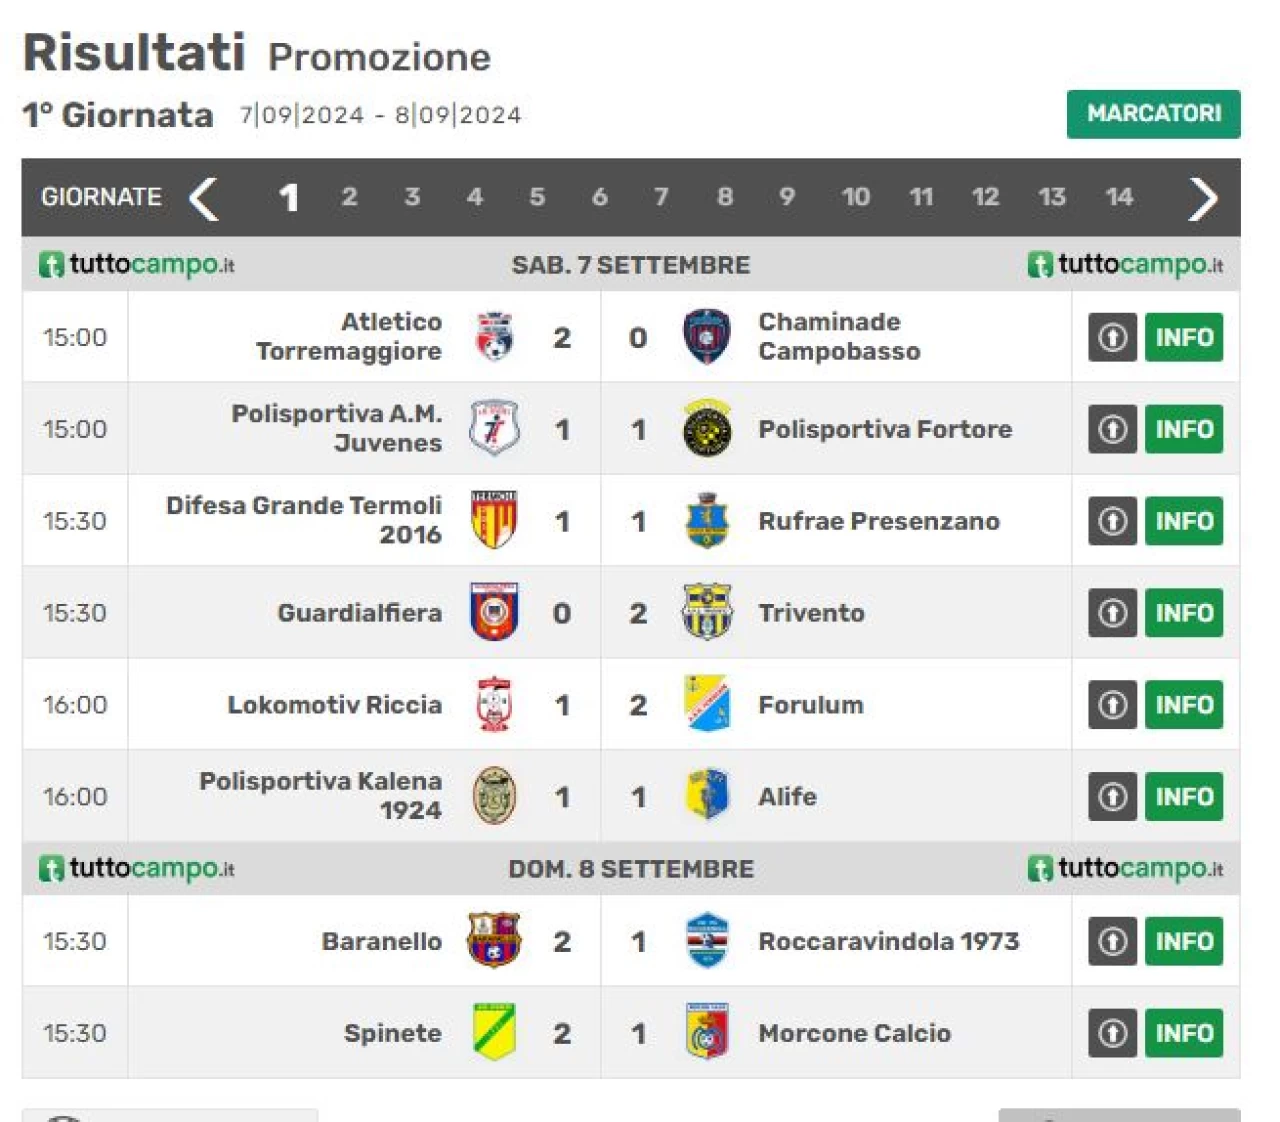Select the Spinete green-yellow crest
Screen dimensions: 1280x1122
pos(494,1032)
